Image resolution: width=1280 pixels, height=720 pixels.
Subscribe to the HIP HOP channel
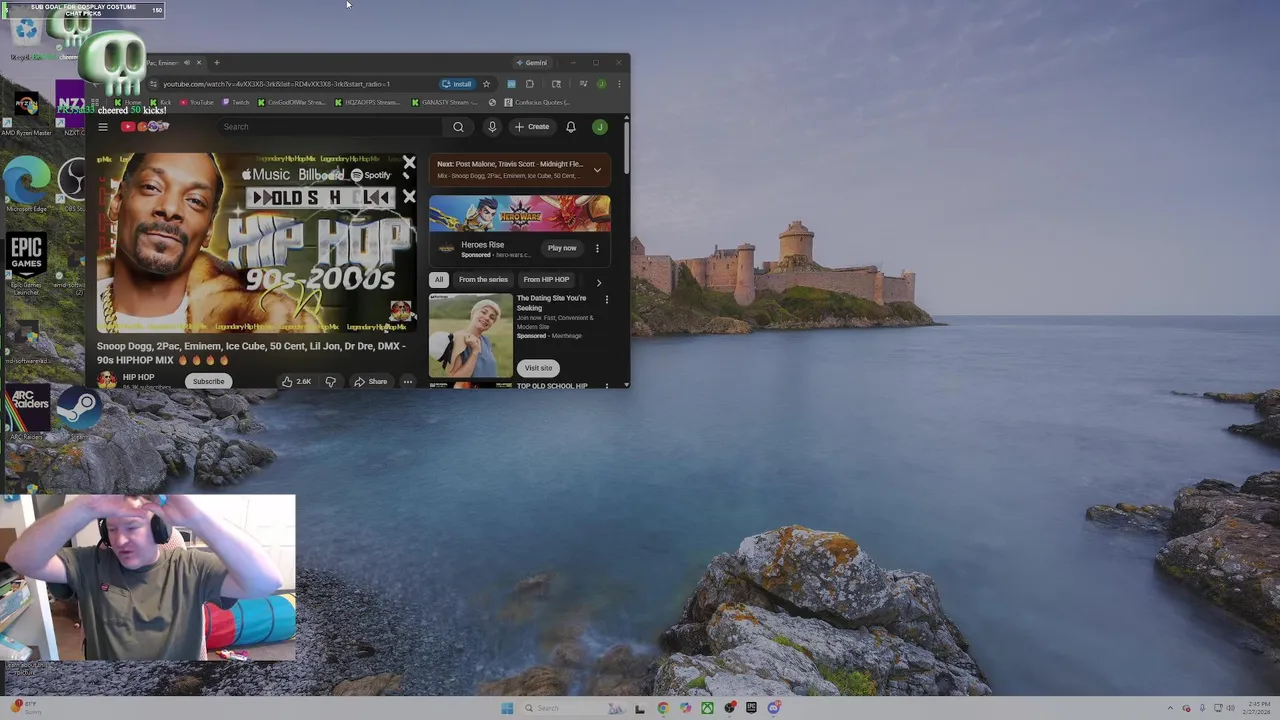point(209,381)
